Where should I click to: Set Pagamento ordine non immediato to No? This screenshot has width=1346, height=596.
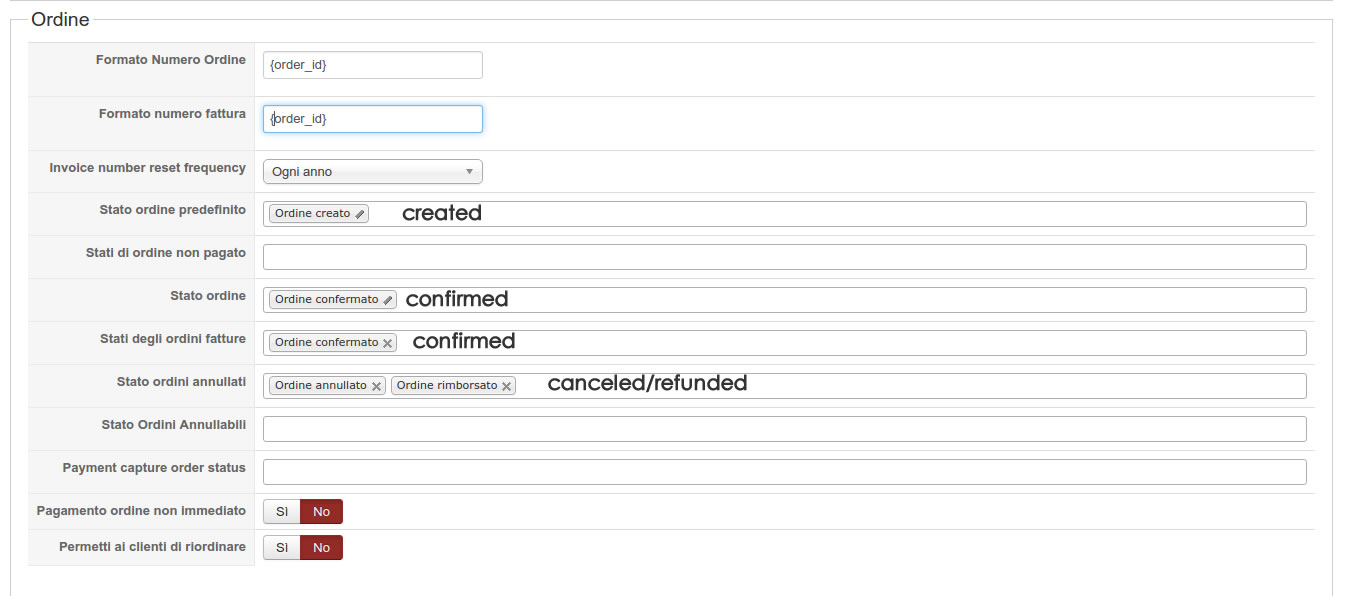click(321, 512)
